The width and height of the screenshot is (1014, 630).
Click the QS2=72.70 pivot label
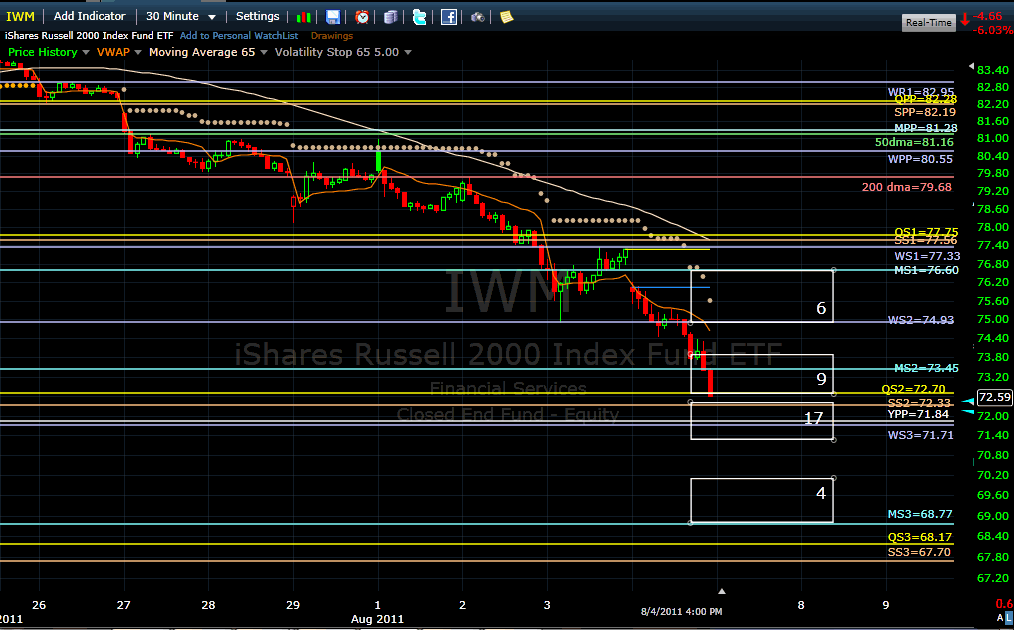913,389
